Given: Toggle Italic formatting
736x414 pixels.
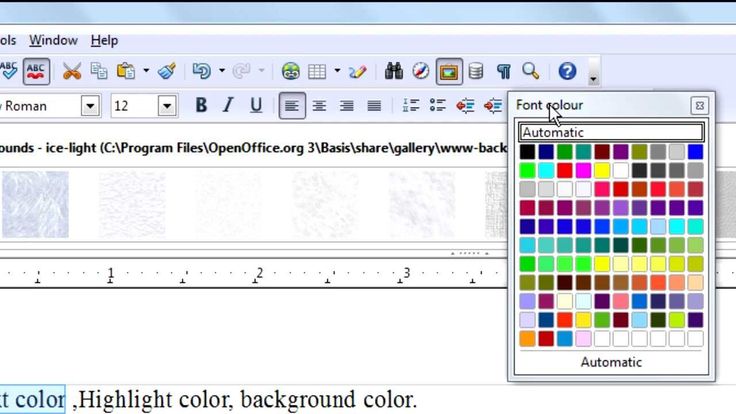Looking at the screenshot, I should point(229,106).
